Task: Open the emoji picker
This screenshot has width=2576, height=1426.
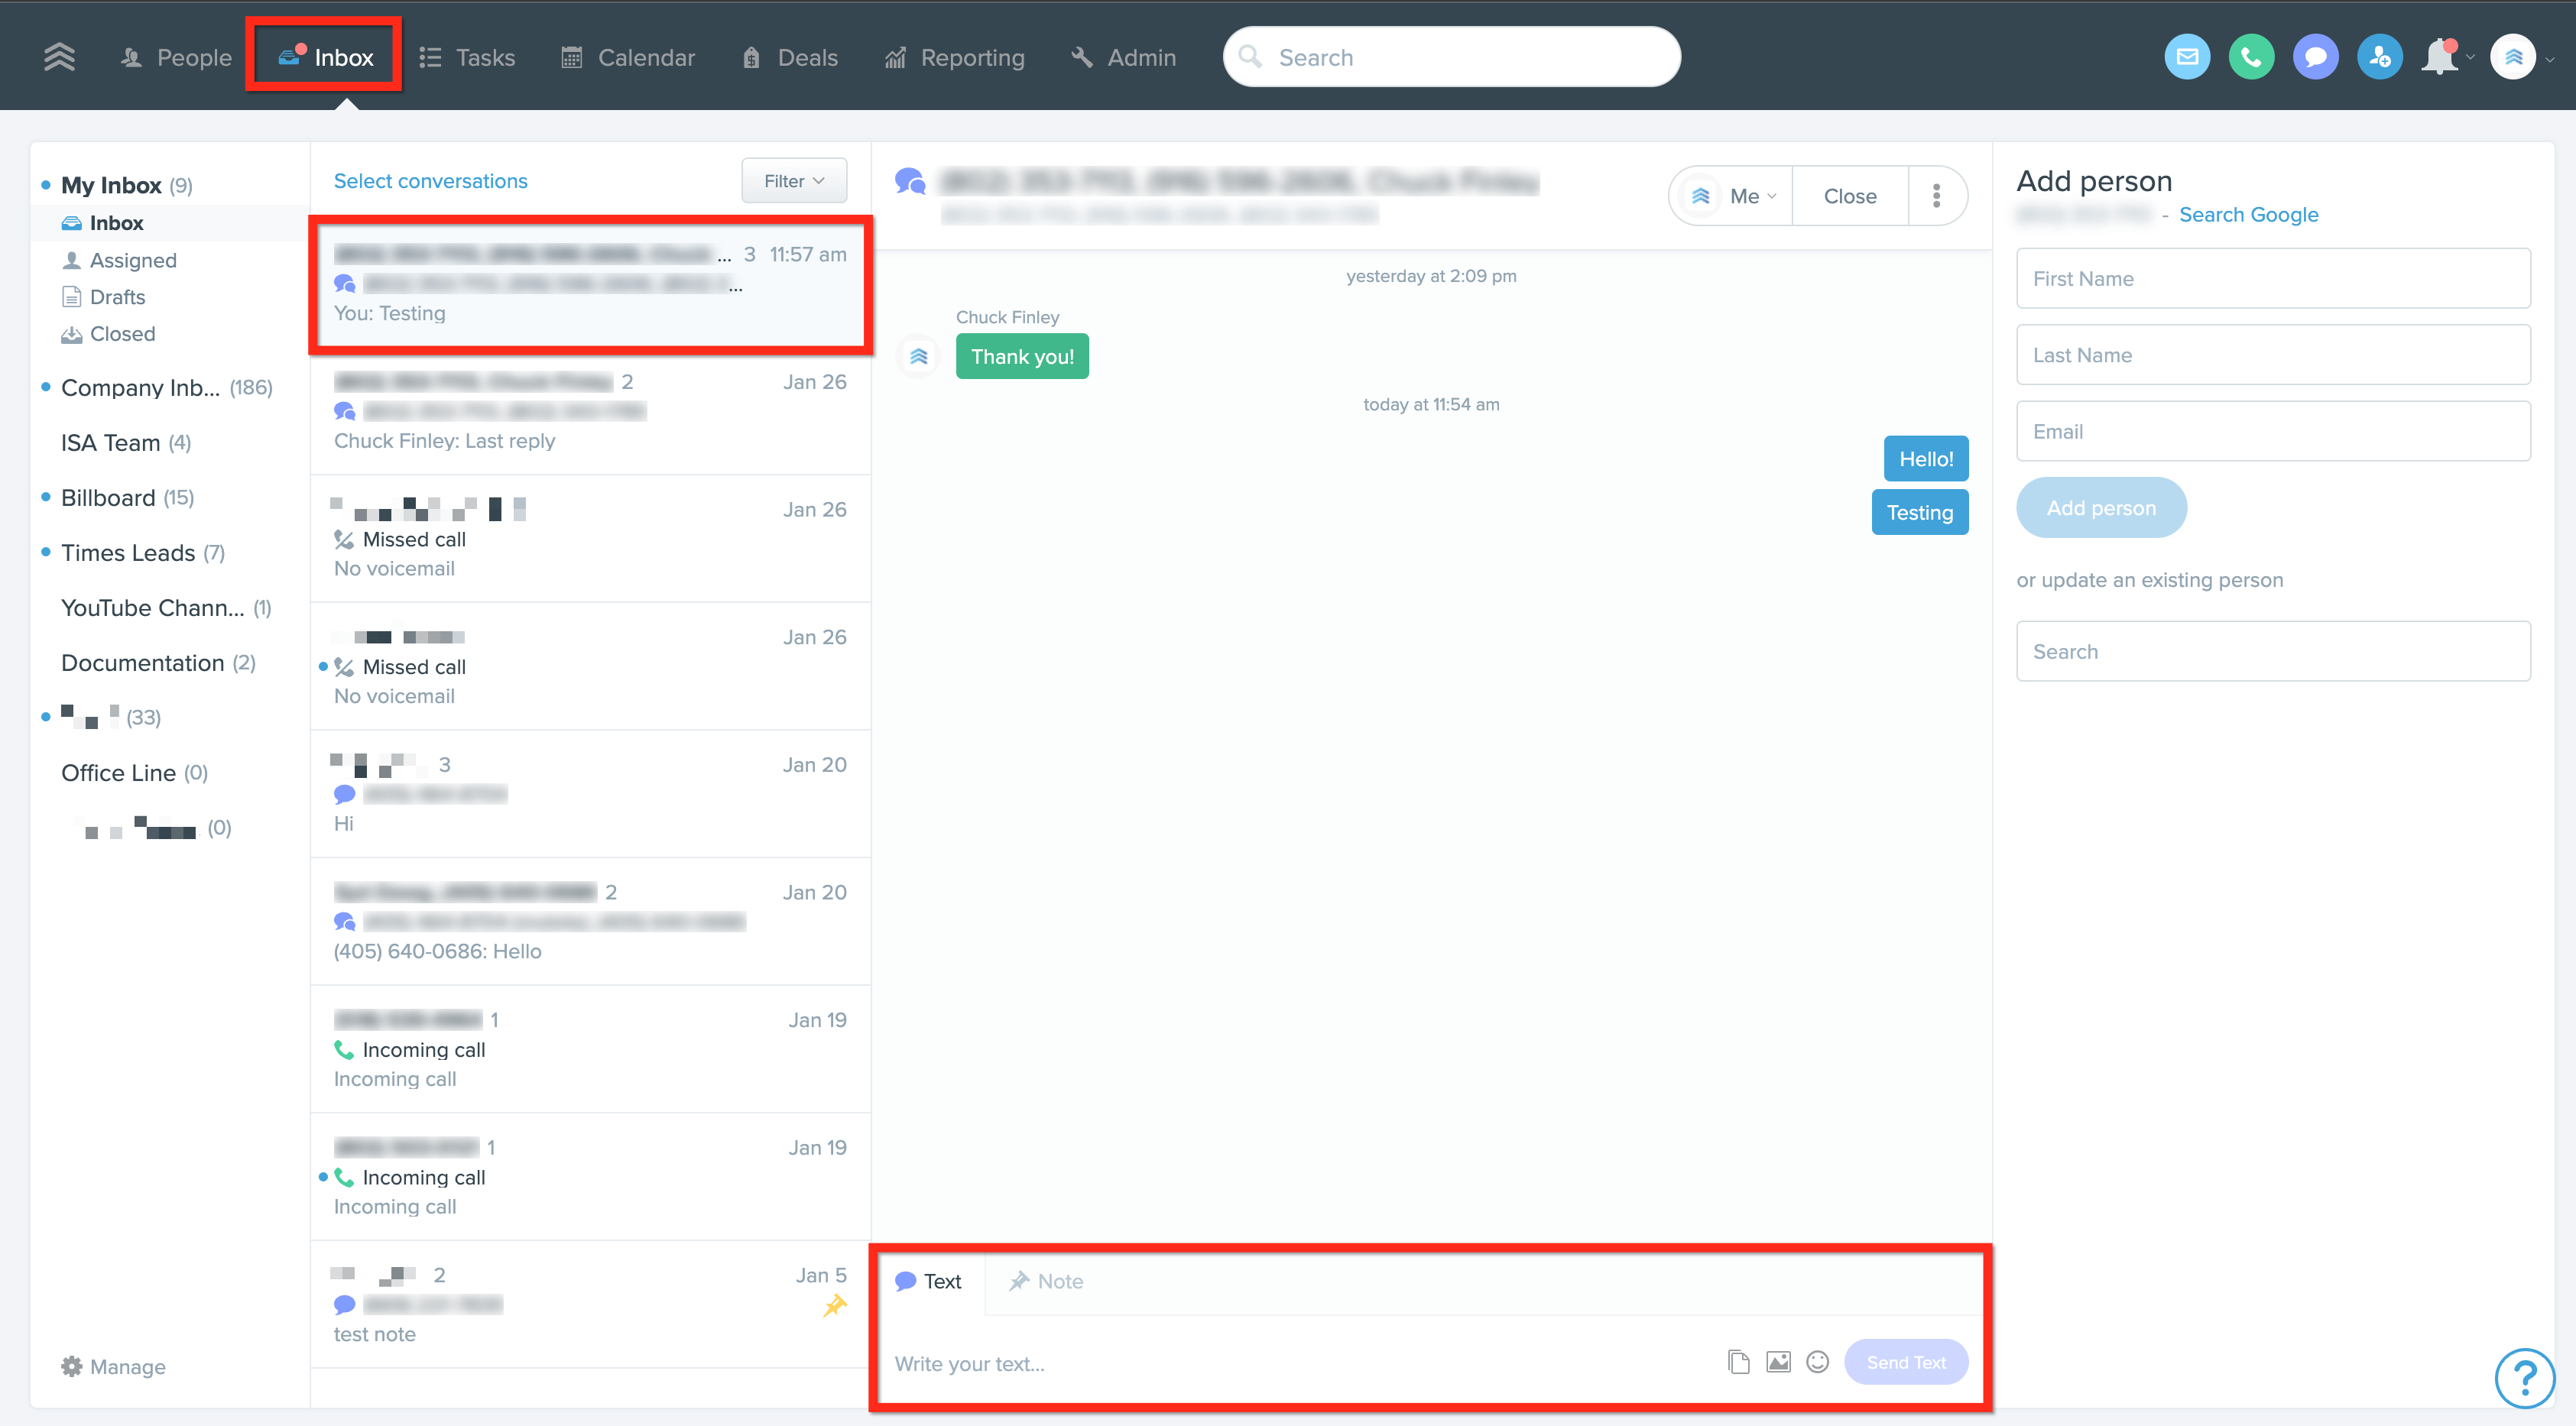Action: tap(1817, 1362)
